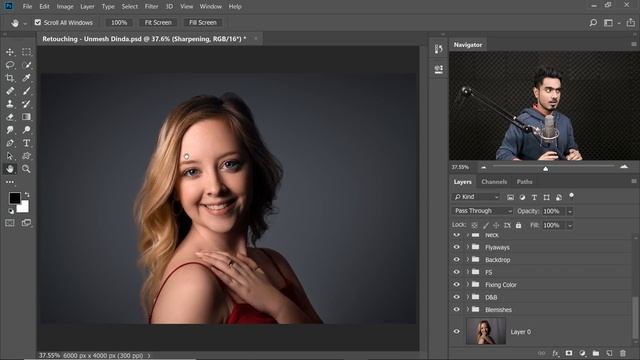Hide the Fixing Color group
The image size is (640, 360).
click(x=456, y=284)
